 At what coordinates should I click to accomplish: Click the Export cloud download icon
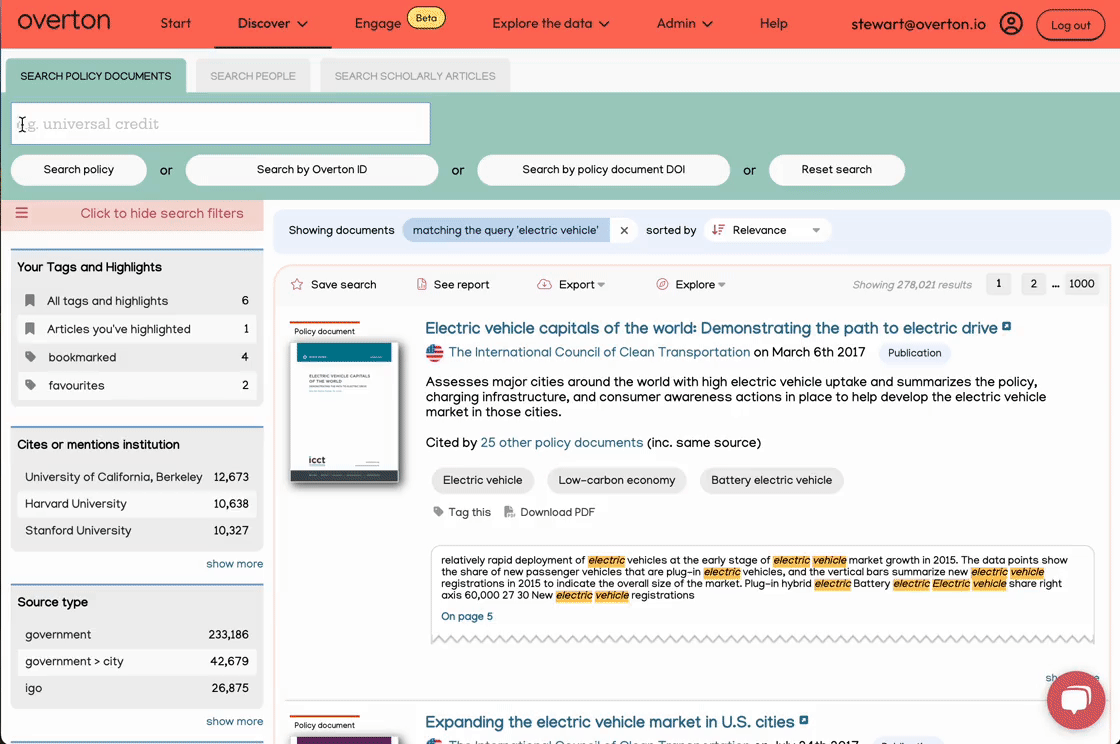(x=544, y=285)
